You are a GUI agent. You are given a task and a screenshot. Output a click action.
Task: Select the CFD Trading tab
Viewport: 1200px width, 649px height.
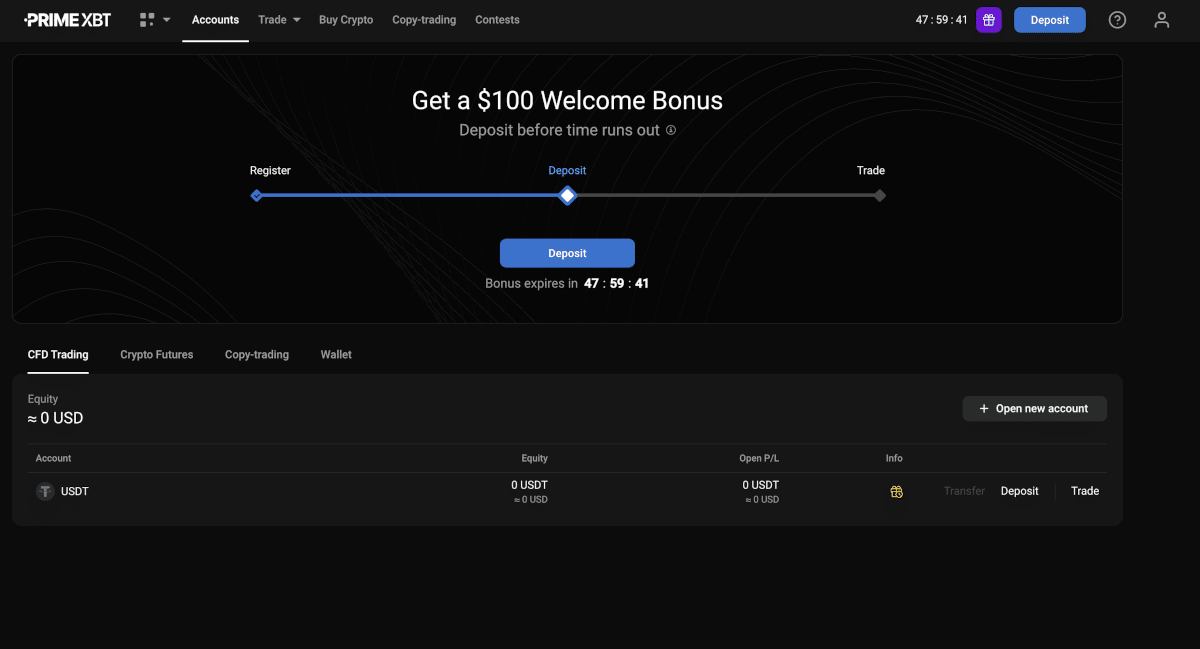[x=58, y=355]
